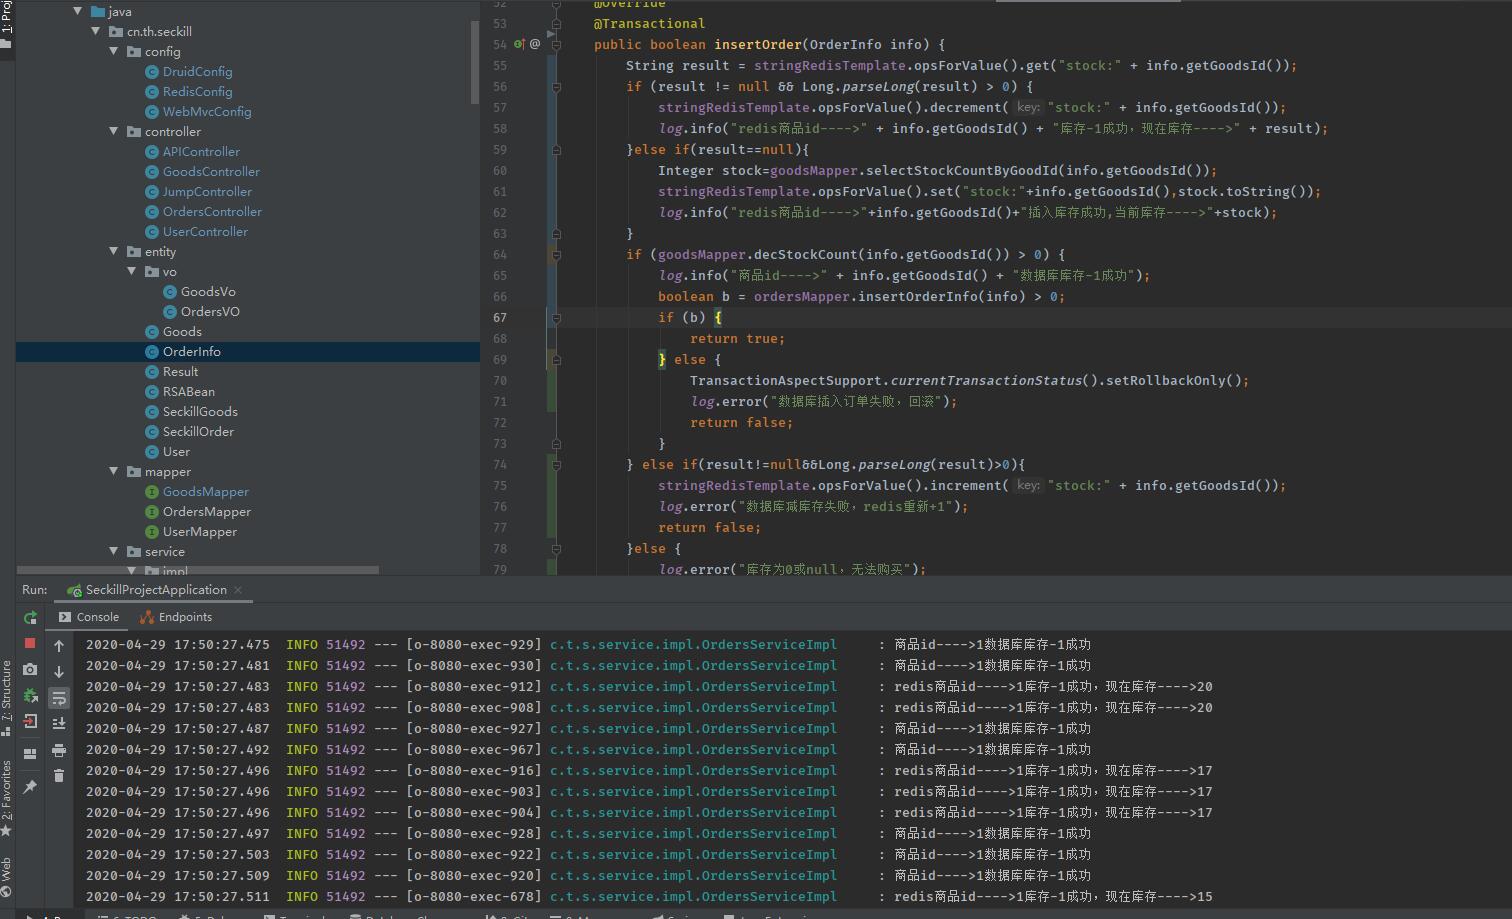This screenshot has width=1512, height=919.
Task: Fold the else-if block at line 74
Action: (x=556, y=464)
